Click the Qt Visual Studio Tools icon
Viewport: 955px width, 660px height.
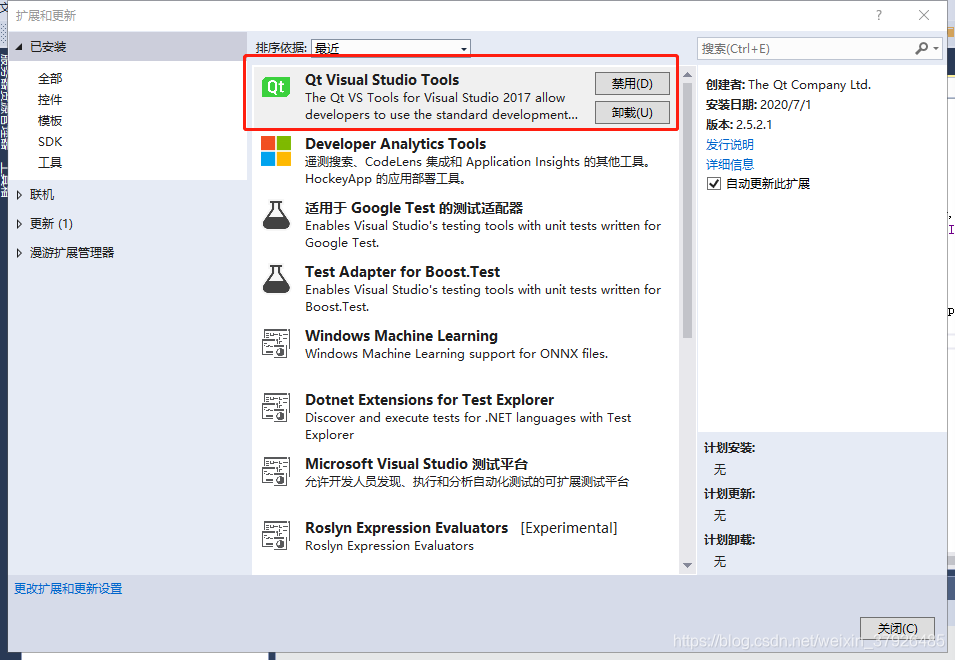[x=276, y=87]
